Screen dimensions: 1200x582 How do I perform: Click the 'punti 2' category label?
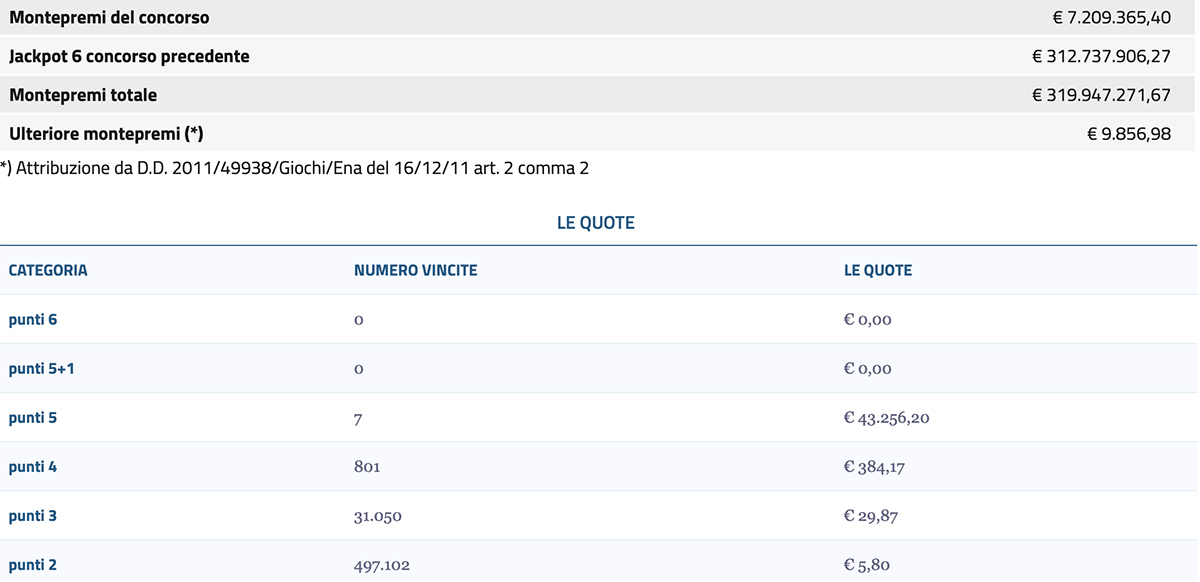click(33, 565)
